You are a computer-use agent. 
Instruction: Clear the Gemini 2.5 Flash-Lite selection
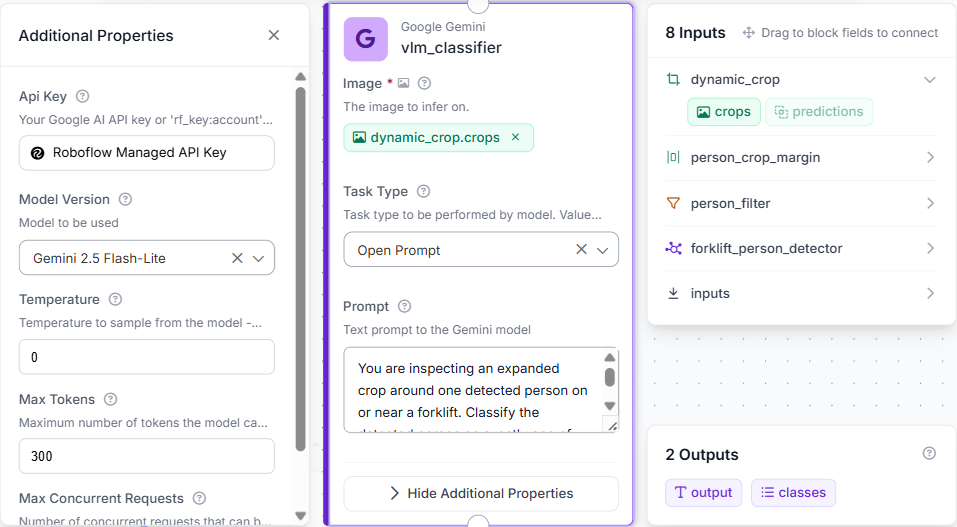click(x=237, y=258)
